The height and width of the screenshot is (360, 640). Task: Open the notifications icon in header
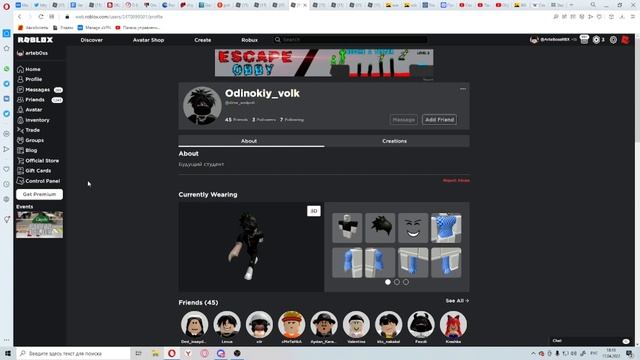[x=584, y=40]
